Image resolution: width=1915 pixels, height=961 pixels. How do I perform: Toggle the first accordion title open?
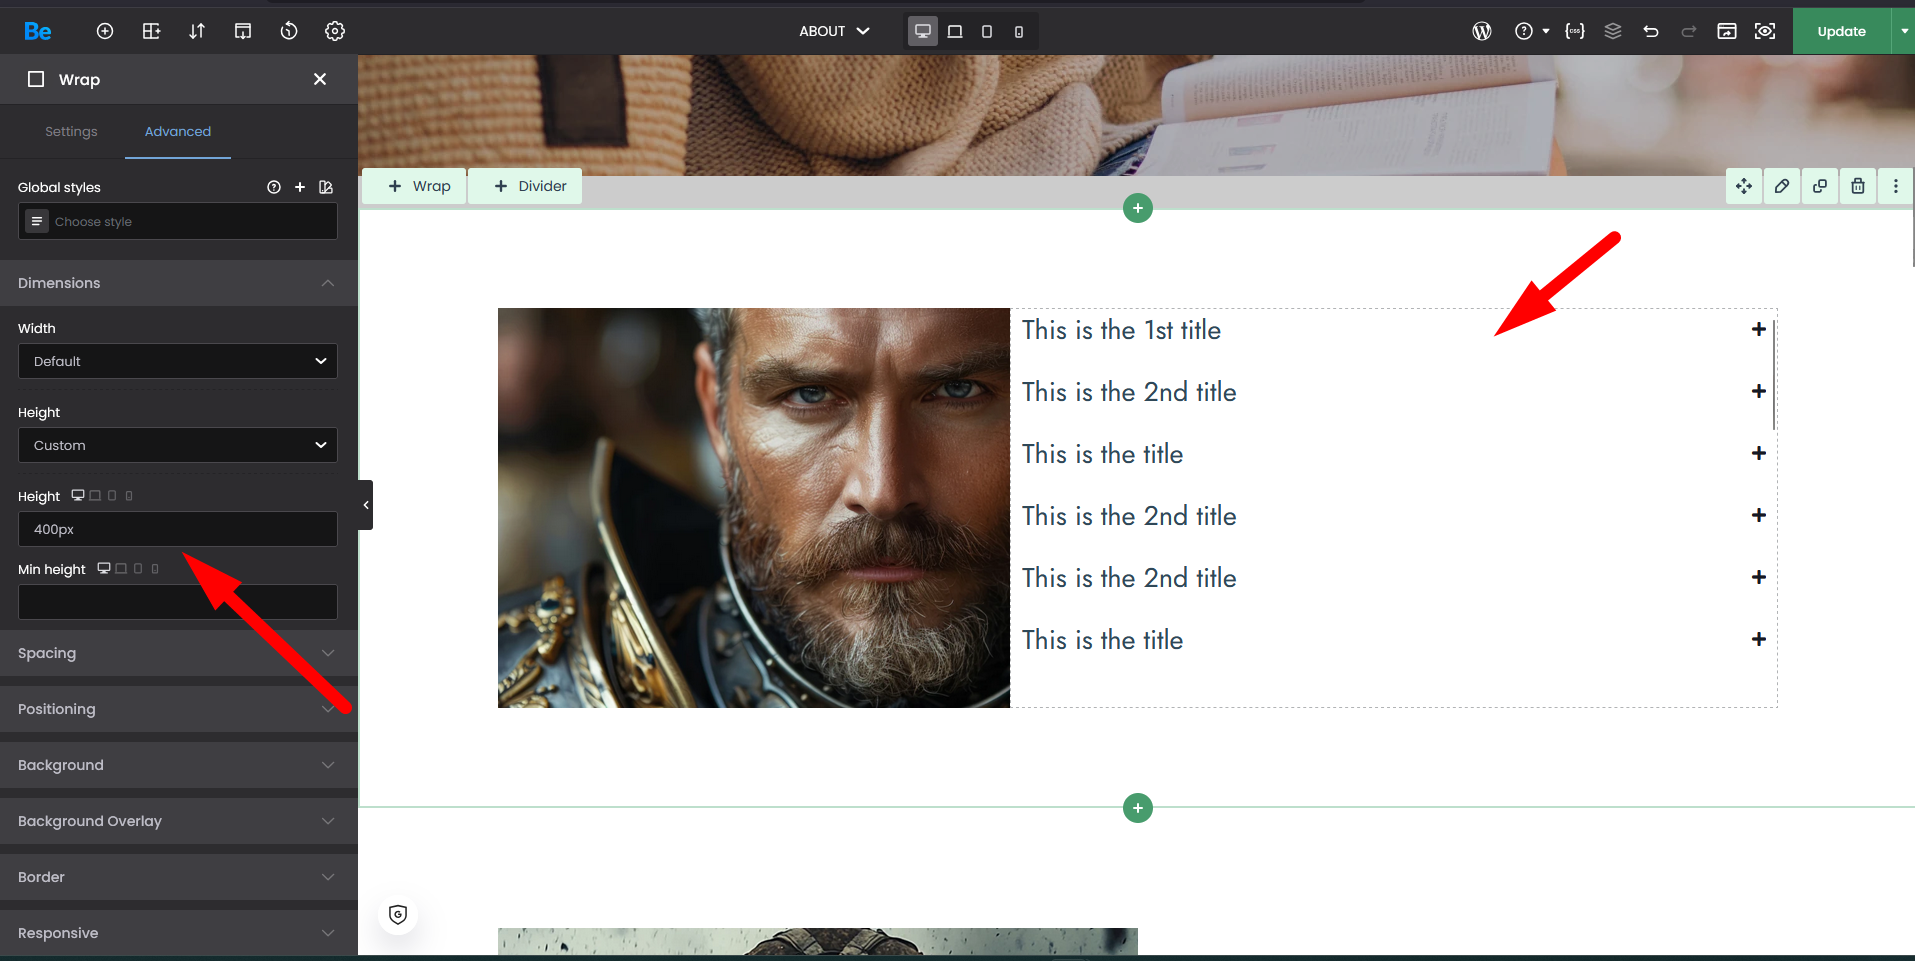[1758, 330]
